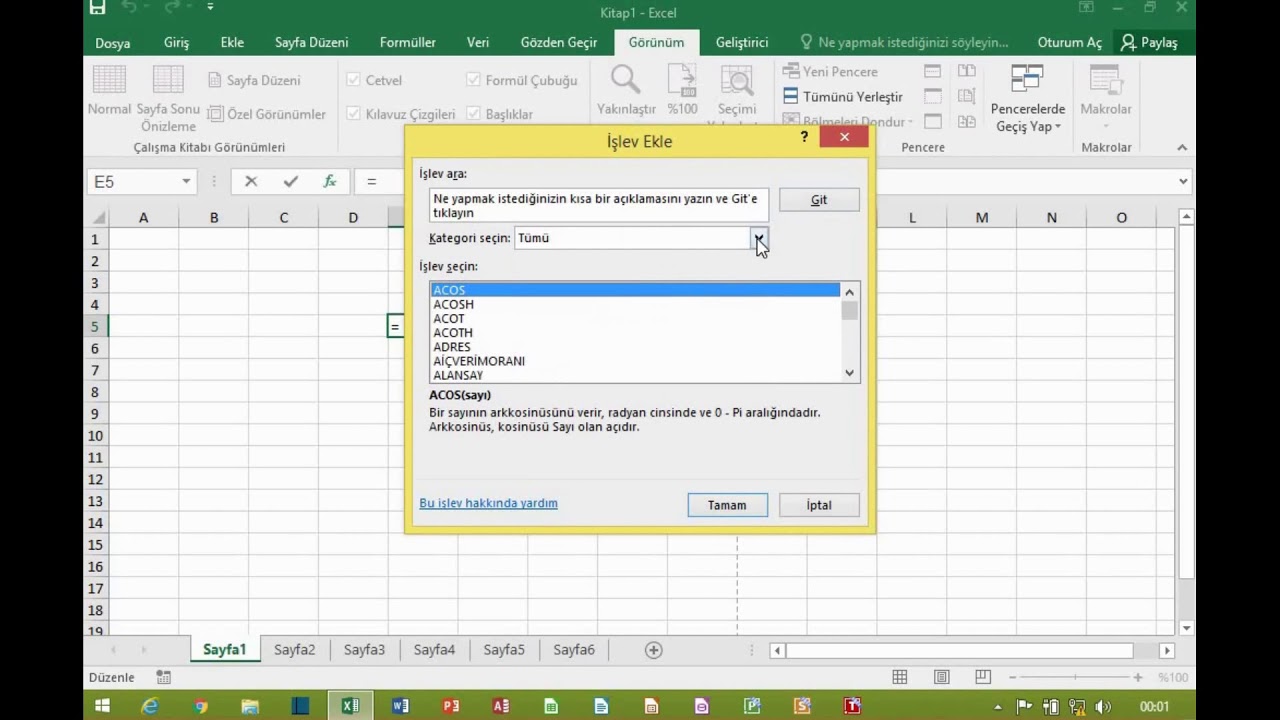Collapse the ribbon with the arrow
Viewport: 1280px width, 720px height.
coord(1182,147)
